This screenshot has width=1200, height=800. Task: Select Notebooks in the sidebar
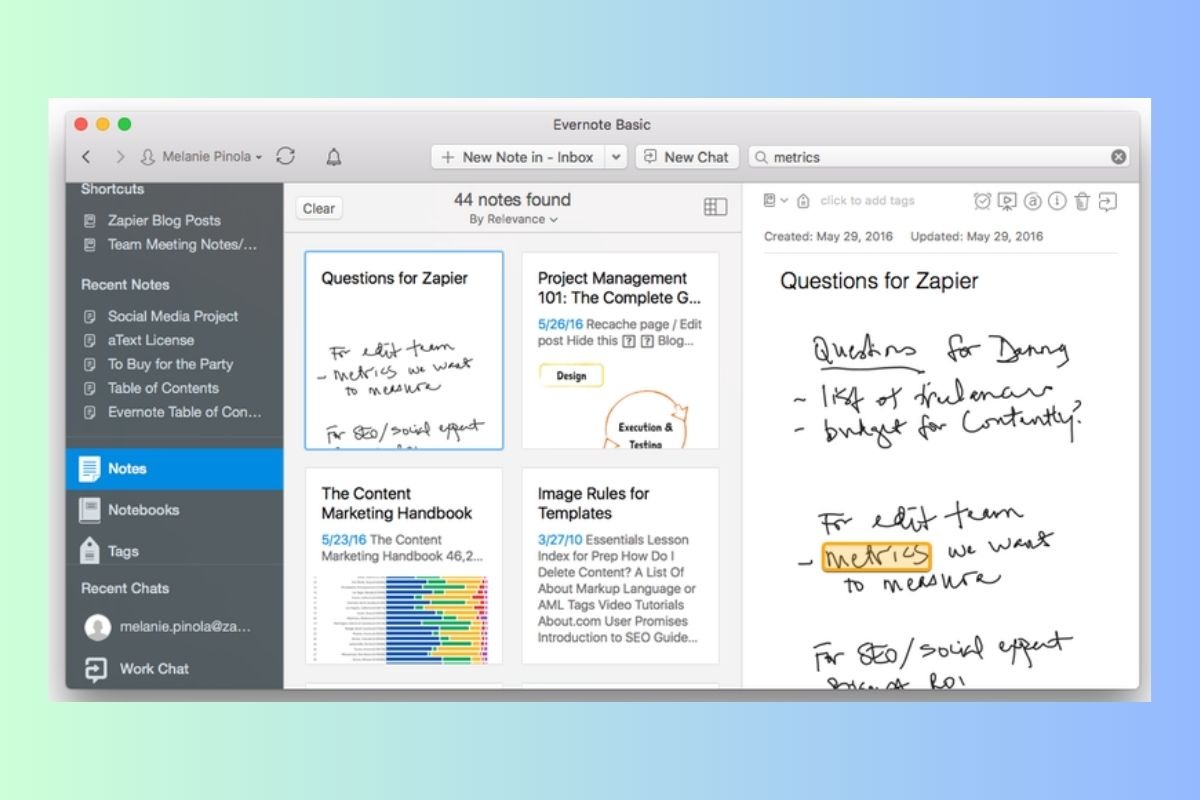tap(175, 510)
